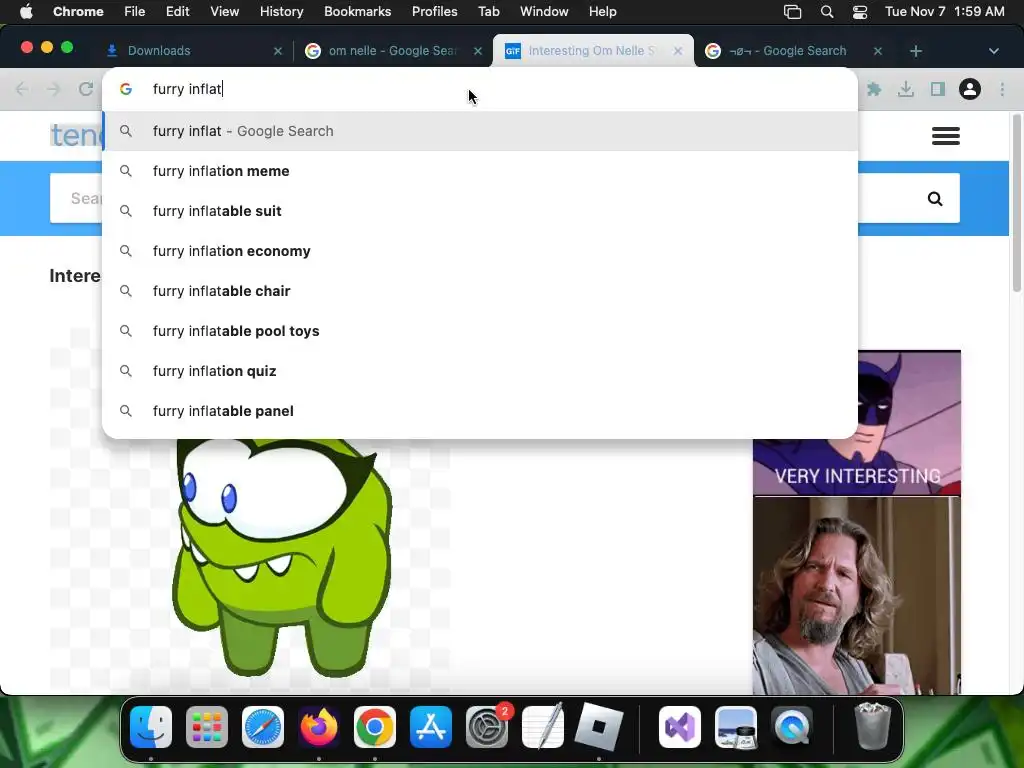Open Finder from the Dock
The image size is (1024, 768).
(x=151, y=727)
